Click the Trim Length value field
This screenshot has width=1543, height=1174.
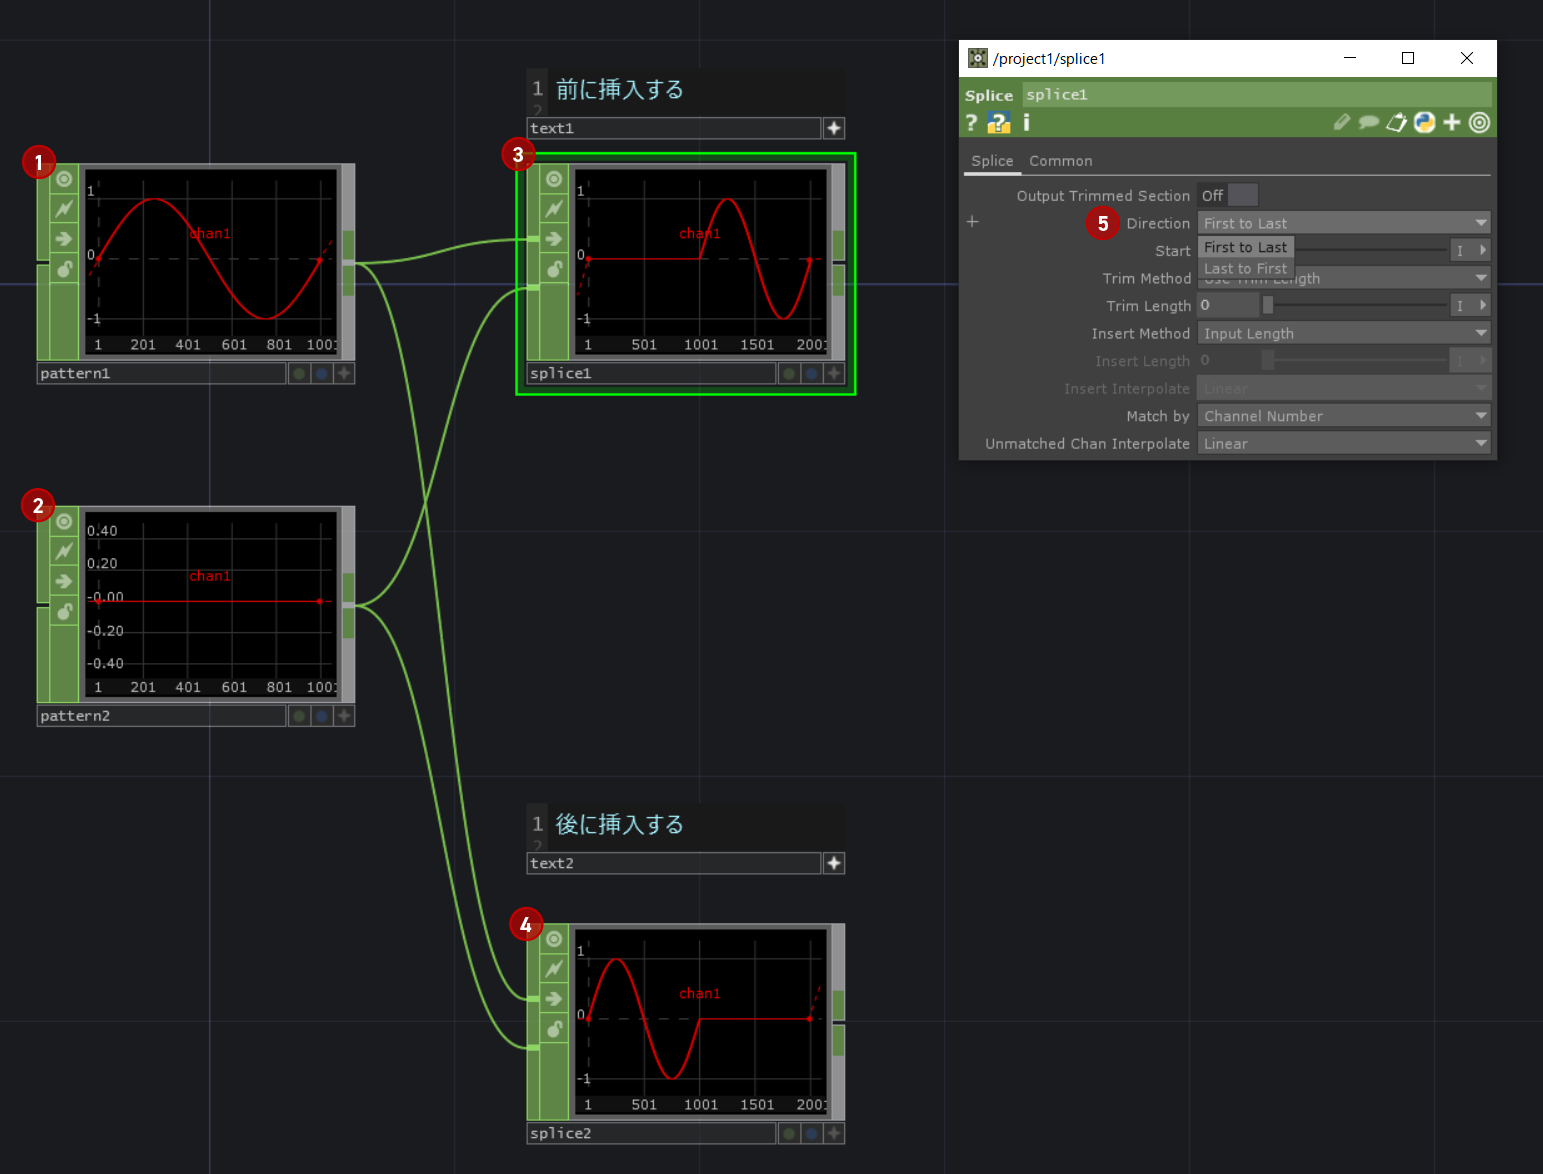pos(1228,305)
